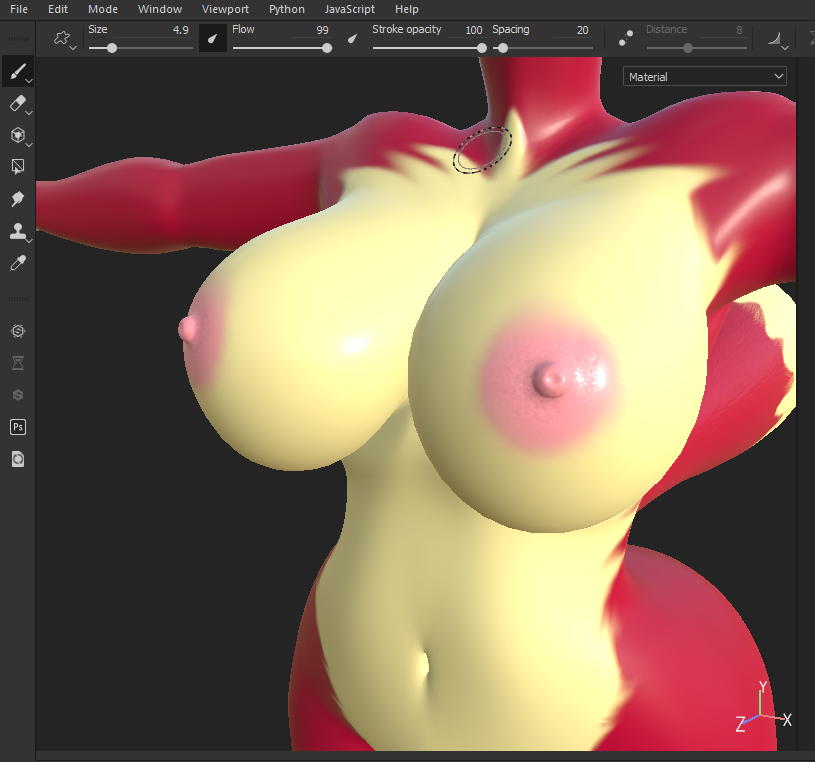Image resolution: width=815 pixels, height=762 pixels.
Task: Select the Material Picker eyedropper tool
Action: coord(17,263)
